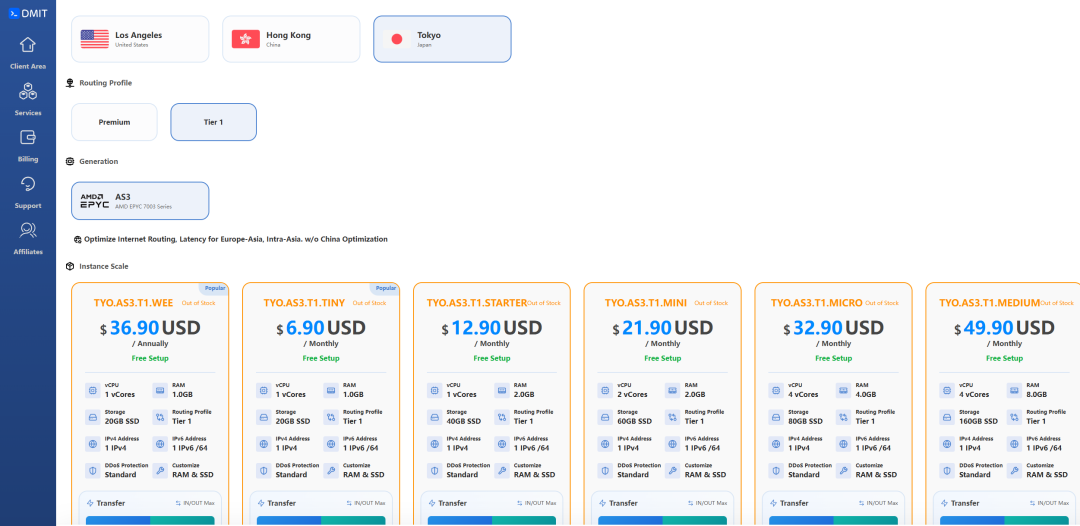Click the Generation section icon
Viewport: 1080px width, 526px height.
click(x=70, y=161)
